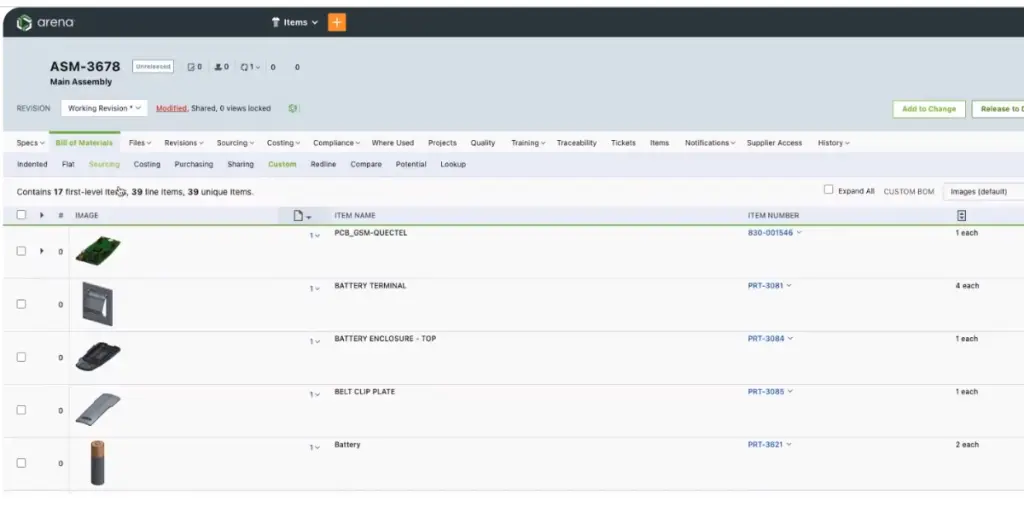The height and width of the screenshot is (512, 1024).
Task: Click the battery terminal thumbnail image
Action: [97, 304]
